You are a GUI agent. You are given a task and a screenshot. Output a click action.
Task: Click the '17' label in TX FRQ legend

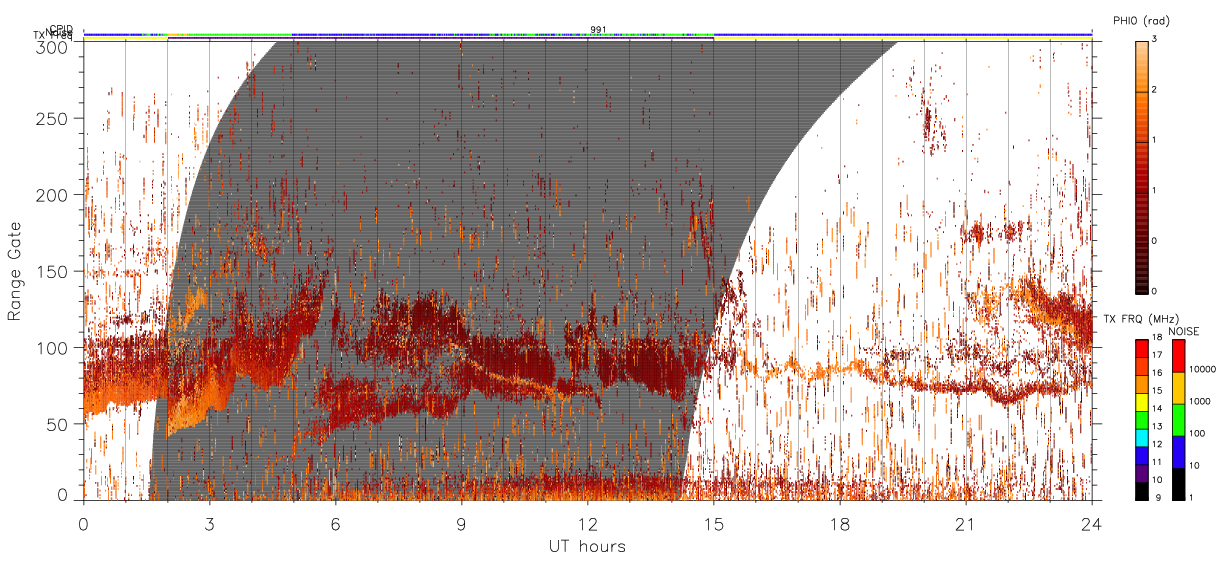[1156, 356]
